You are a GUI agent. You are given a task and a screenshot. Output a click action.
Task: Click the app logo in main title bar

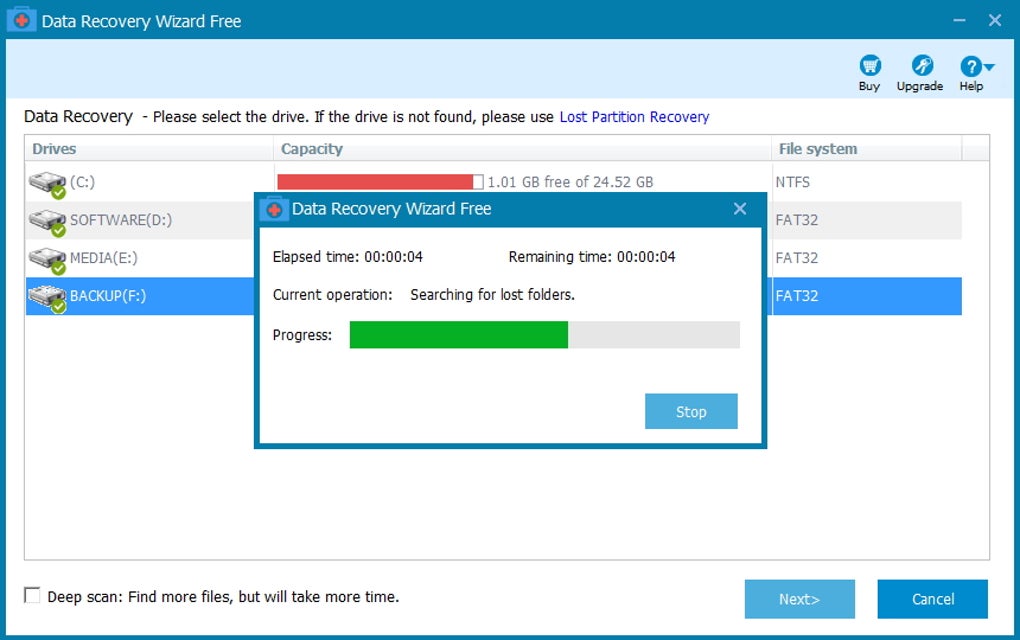(x=21, y=20)
